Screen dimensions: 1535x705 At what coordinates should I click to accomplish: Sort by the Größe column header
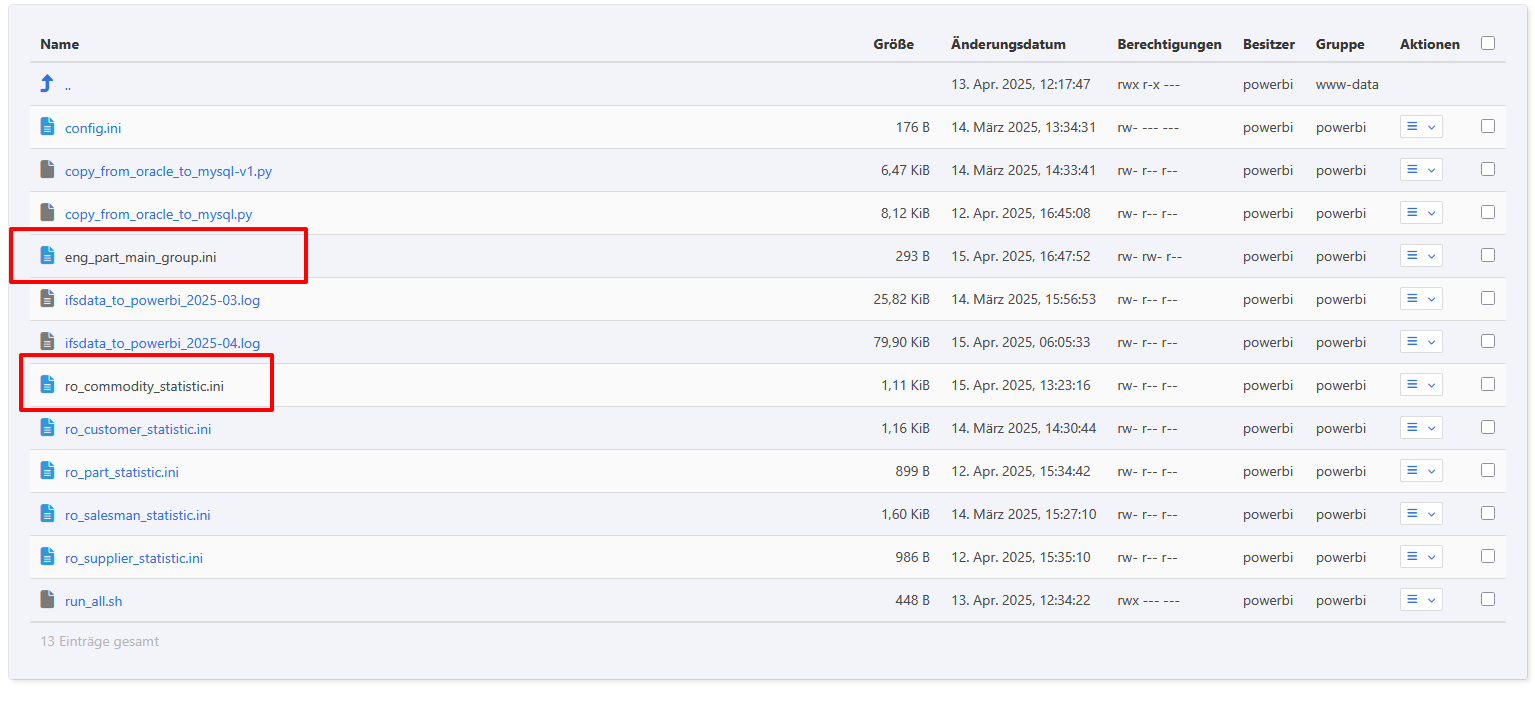893,44
